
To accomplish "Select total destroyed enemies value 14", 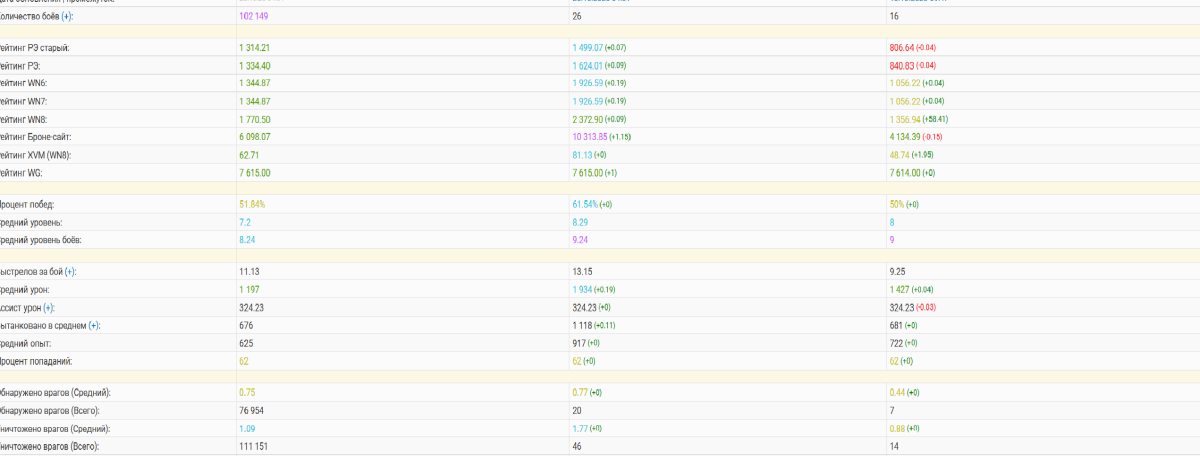I will point(894,447).
